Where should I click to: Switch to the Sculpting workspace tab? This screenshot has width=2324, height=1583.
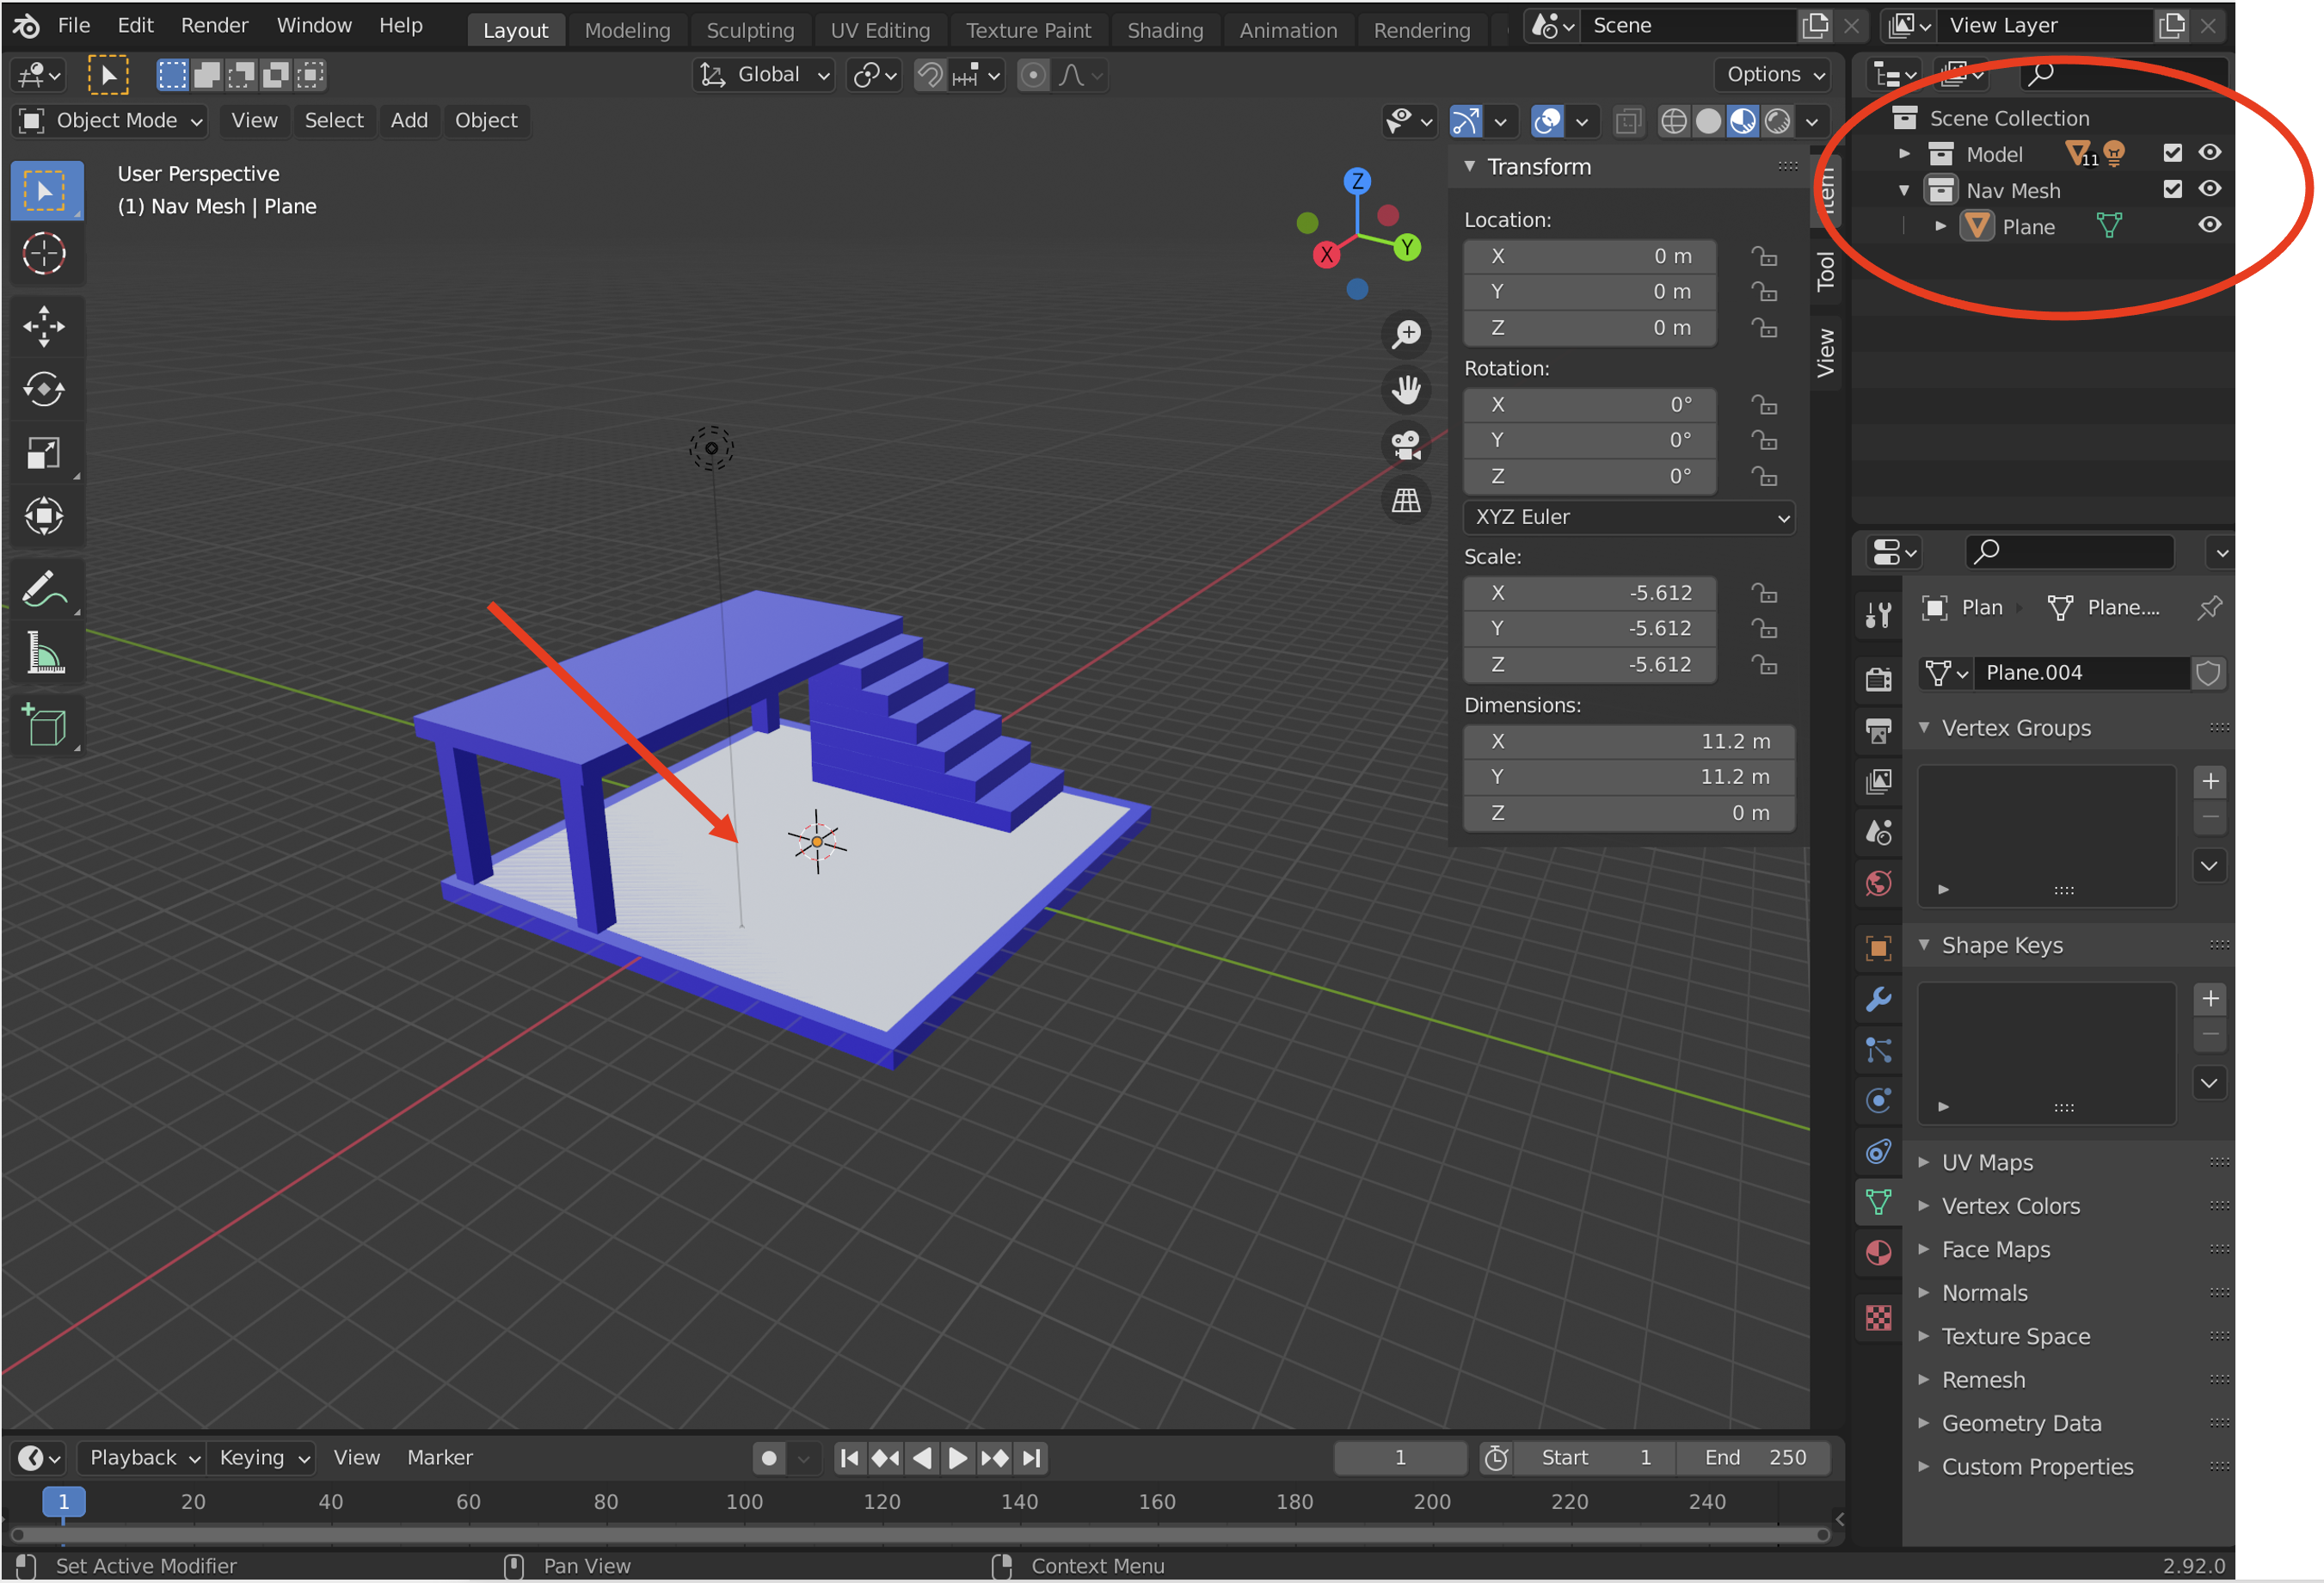pos(750,30)
